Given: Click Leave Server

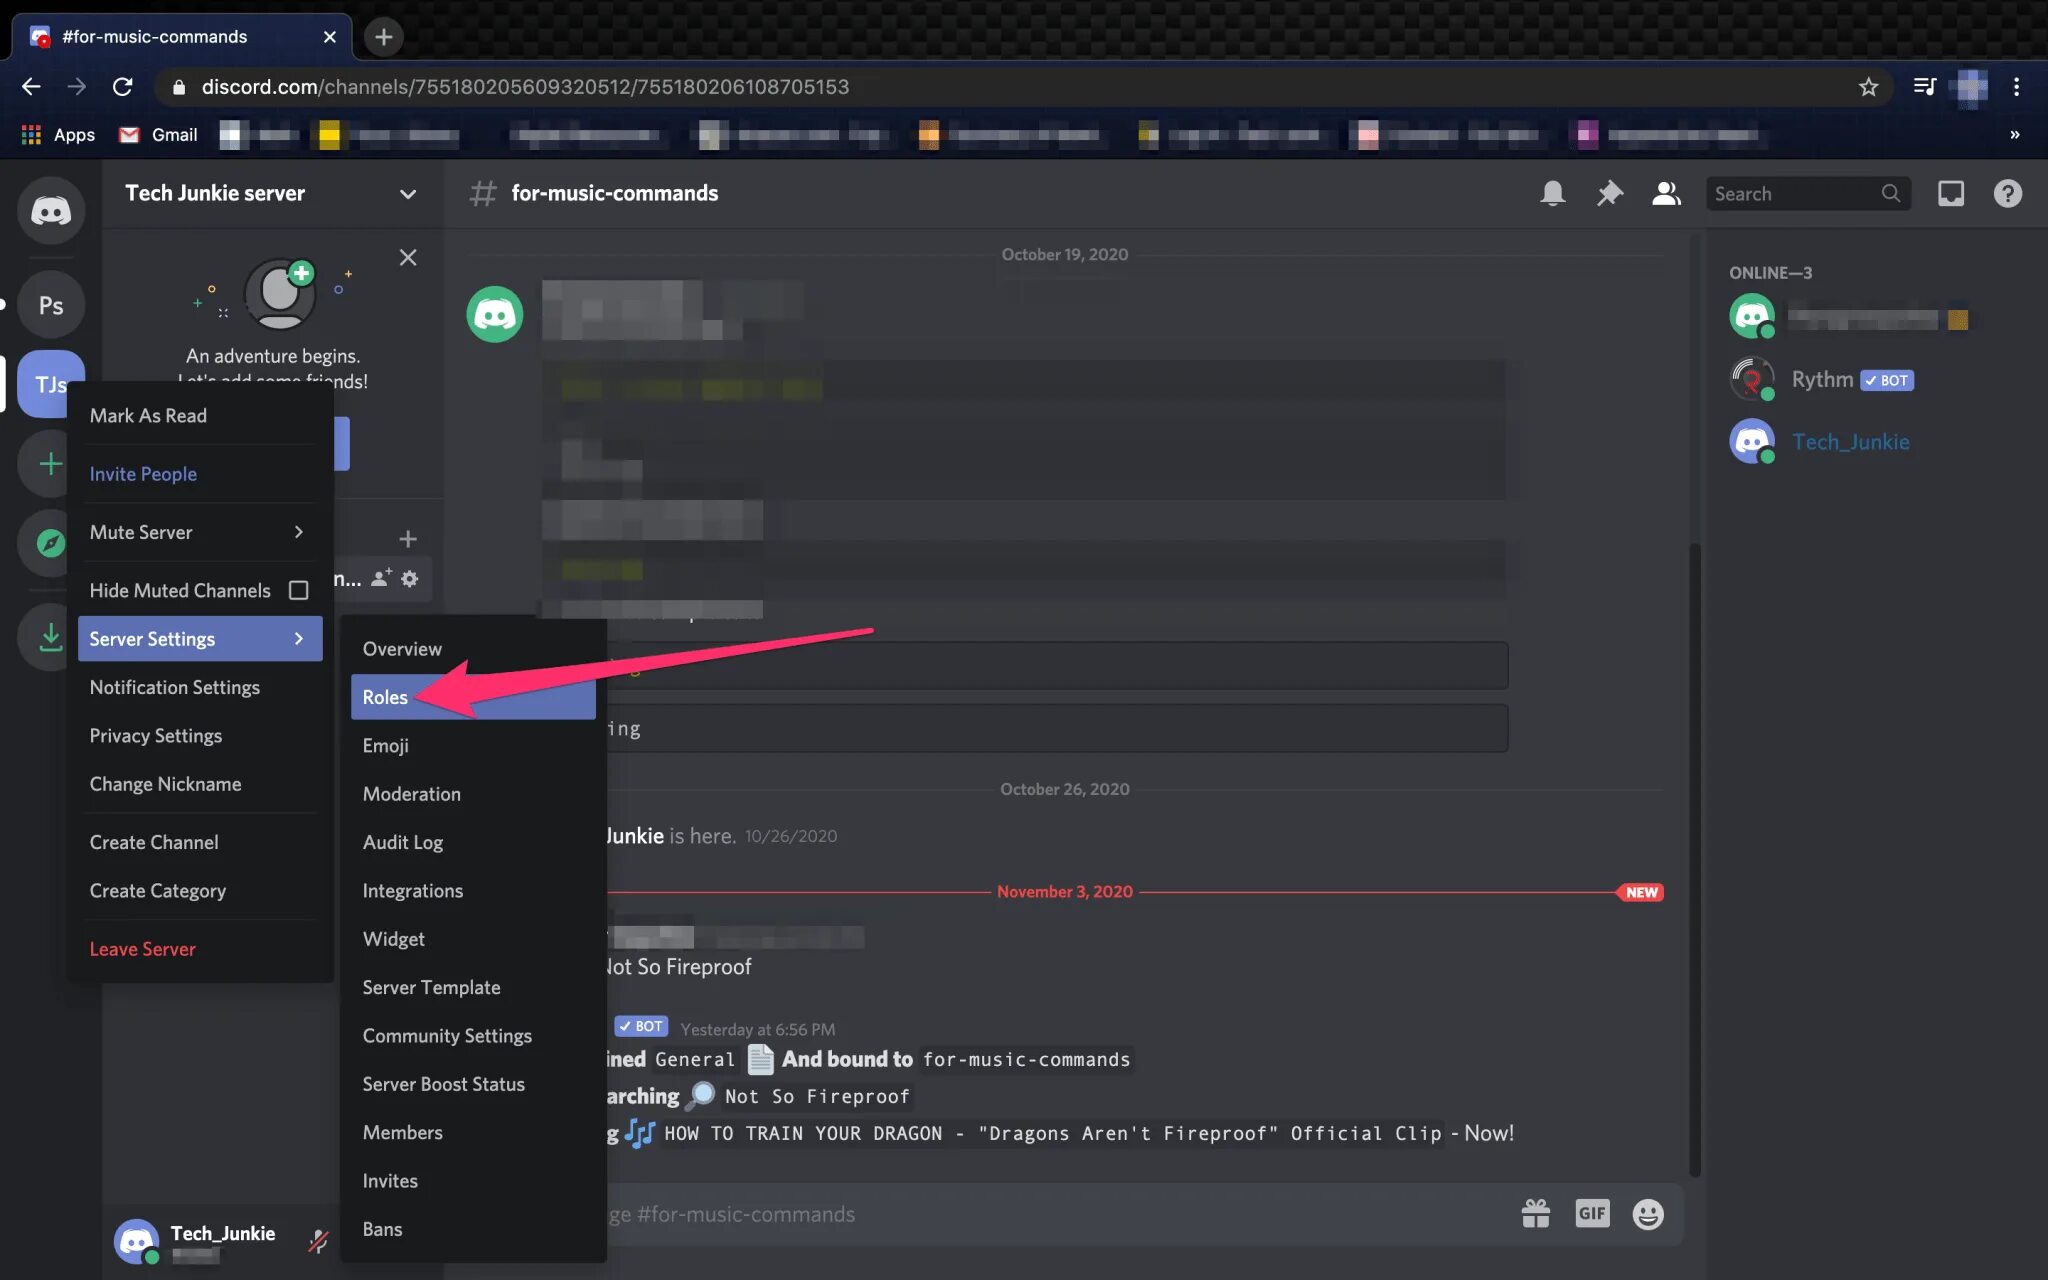Looking at the screenshot, I should 200,949.
